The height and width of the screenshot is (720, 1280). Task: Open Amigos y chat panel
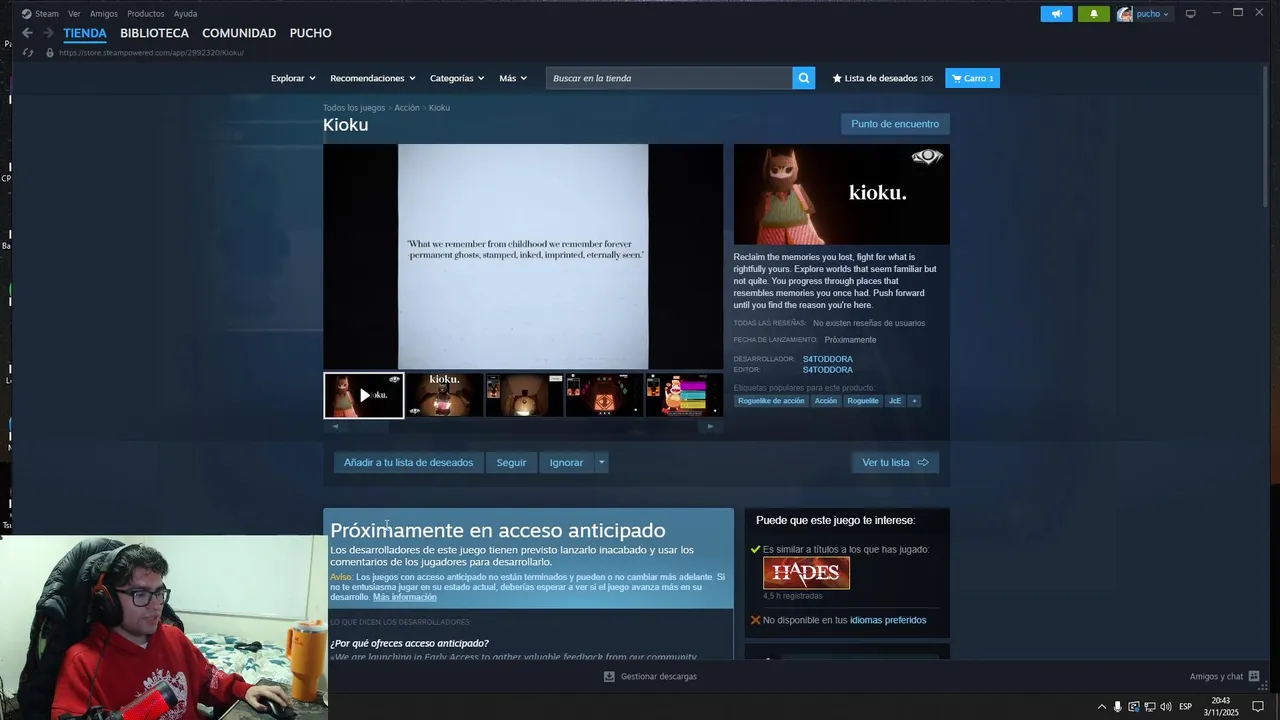[1224, 677]
